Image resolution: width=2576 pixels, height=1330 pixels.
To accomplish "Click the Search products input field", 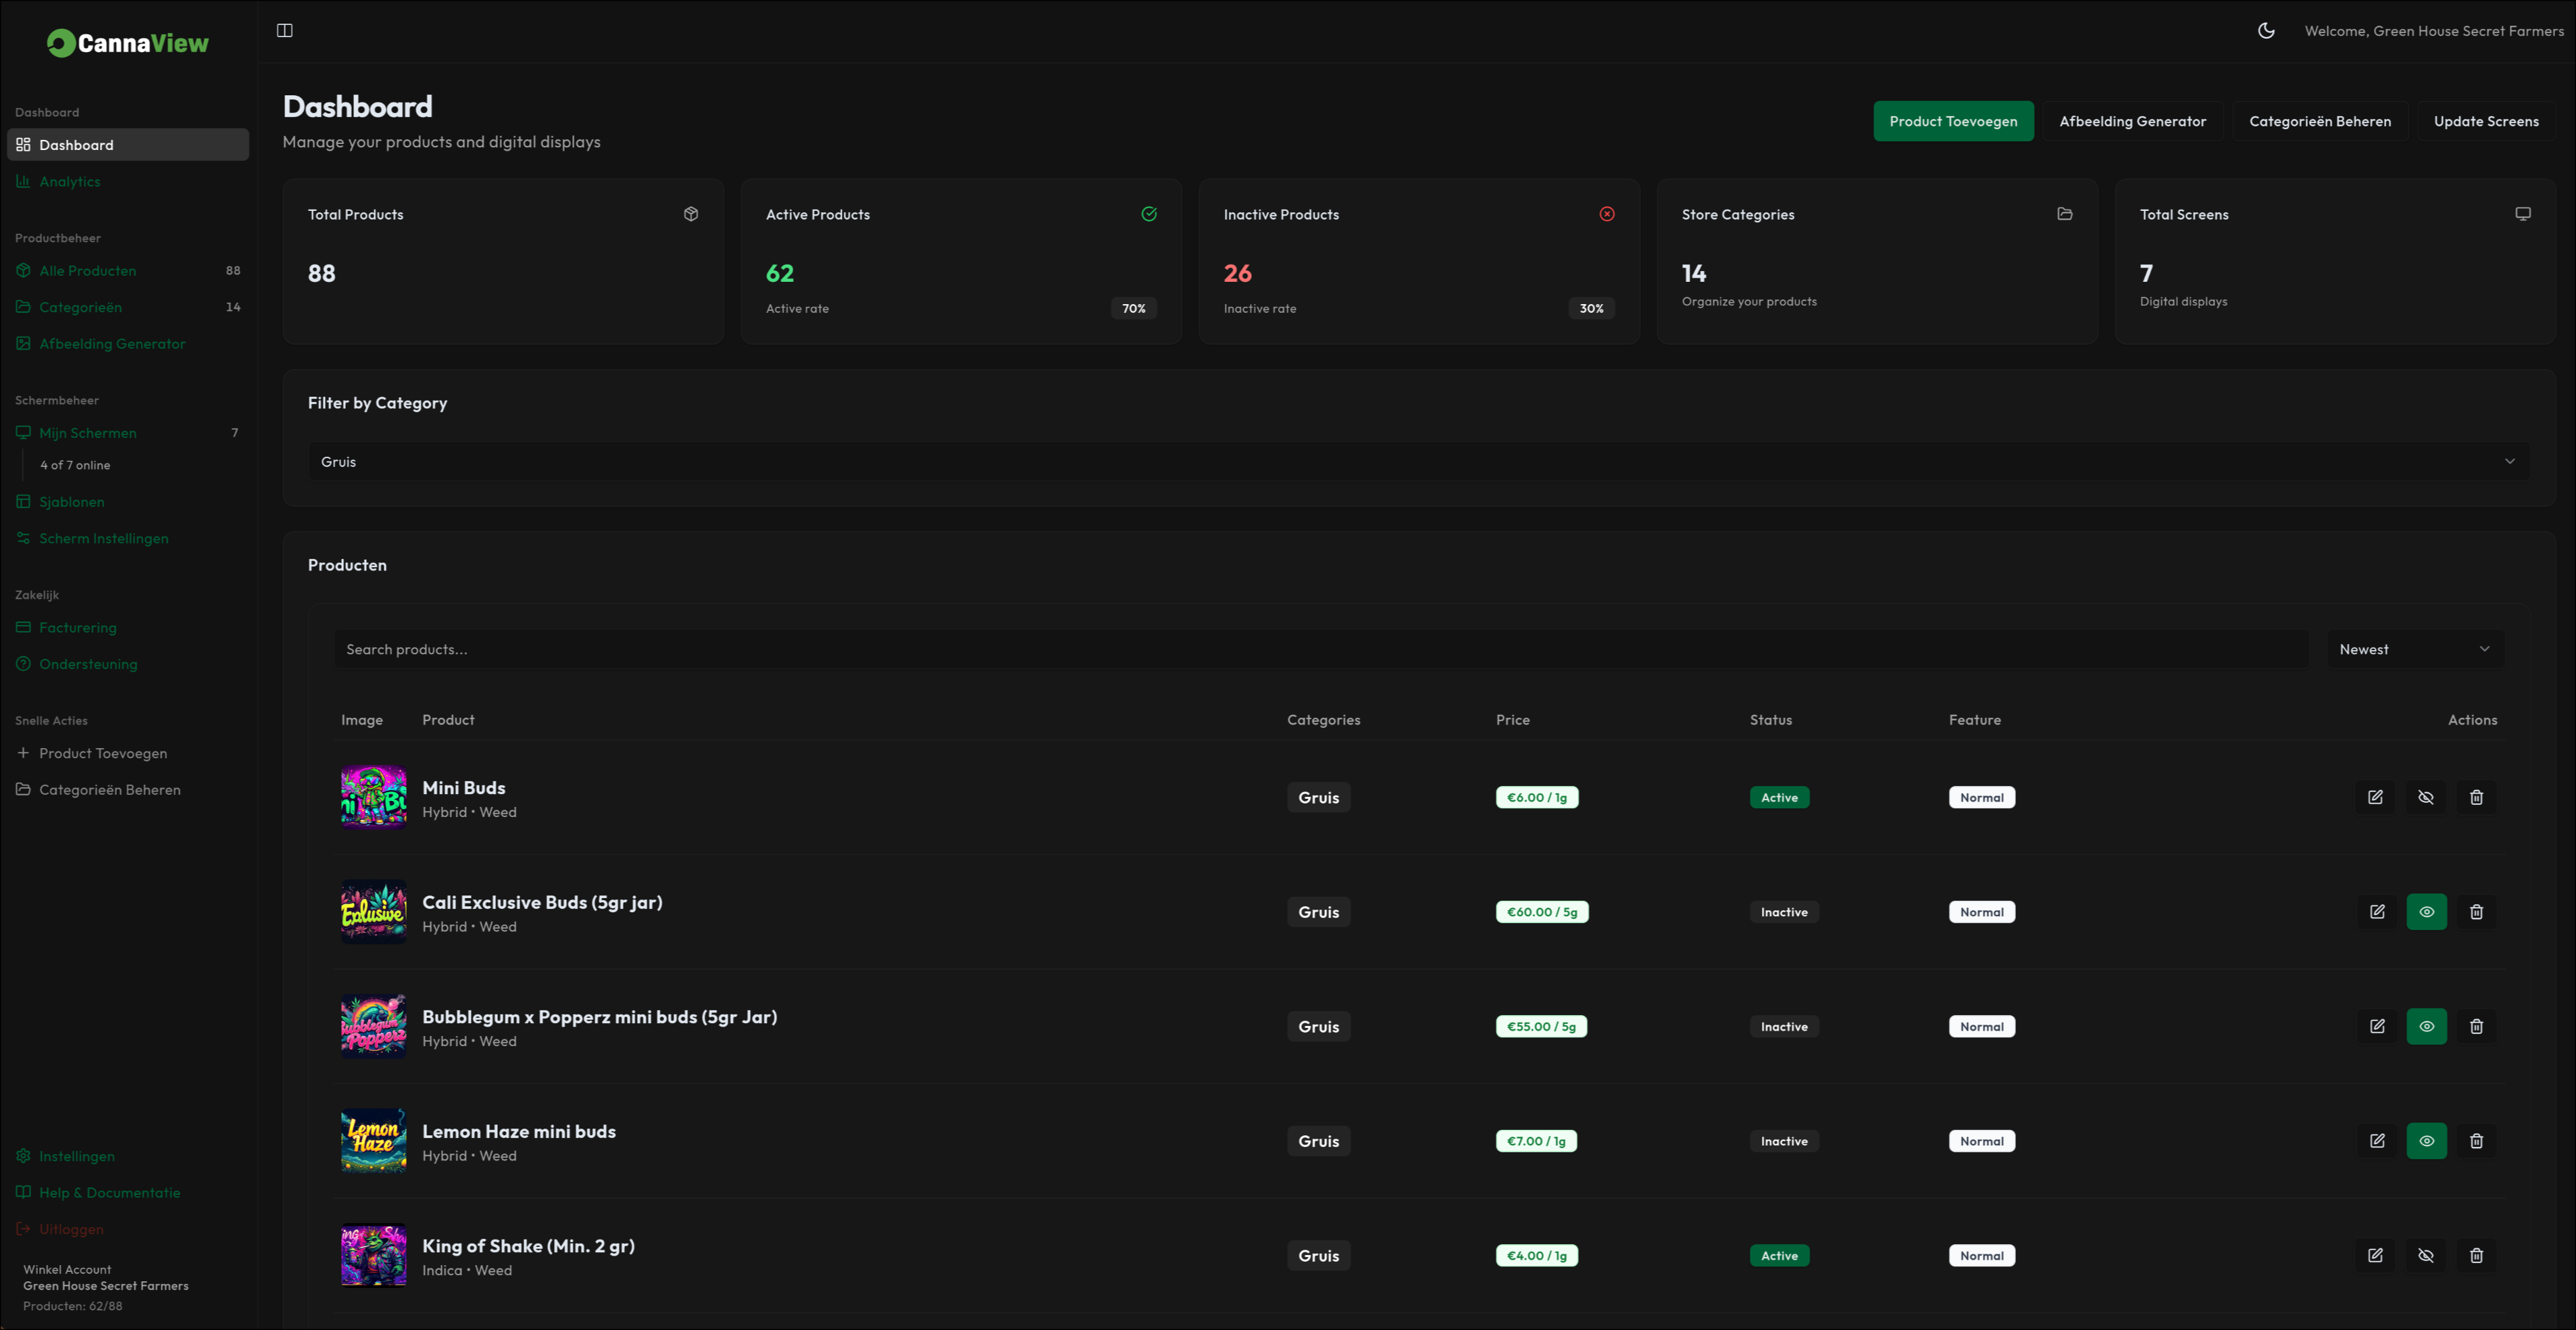I will coord(1320,650).
